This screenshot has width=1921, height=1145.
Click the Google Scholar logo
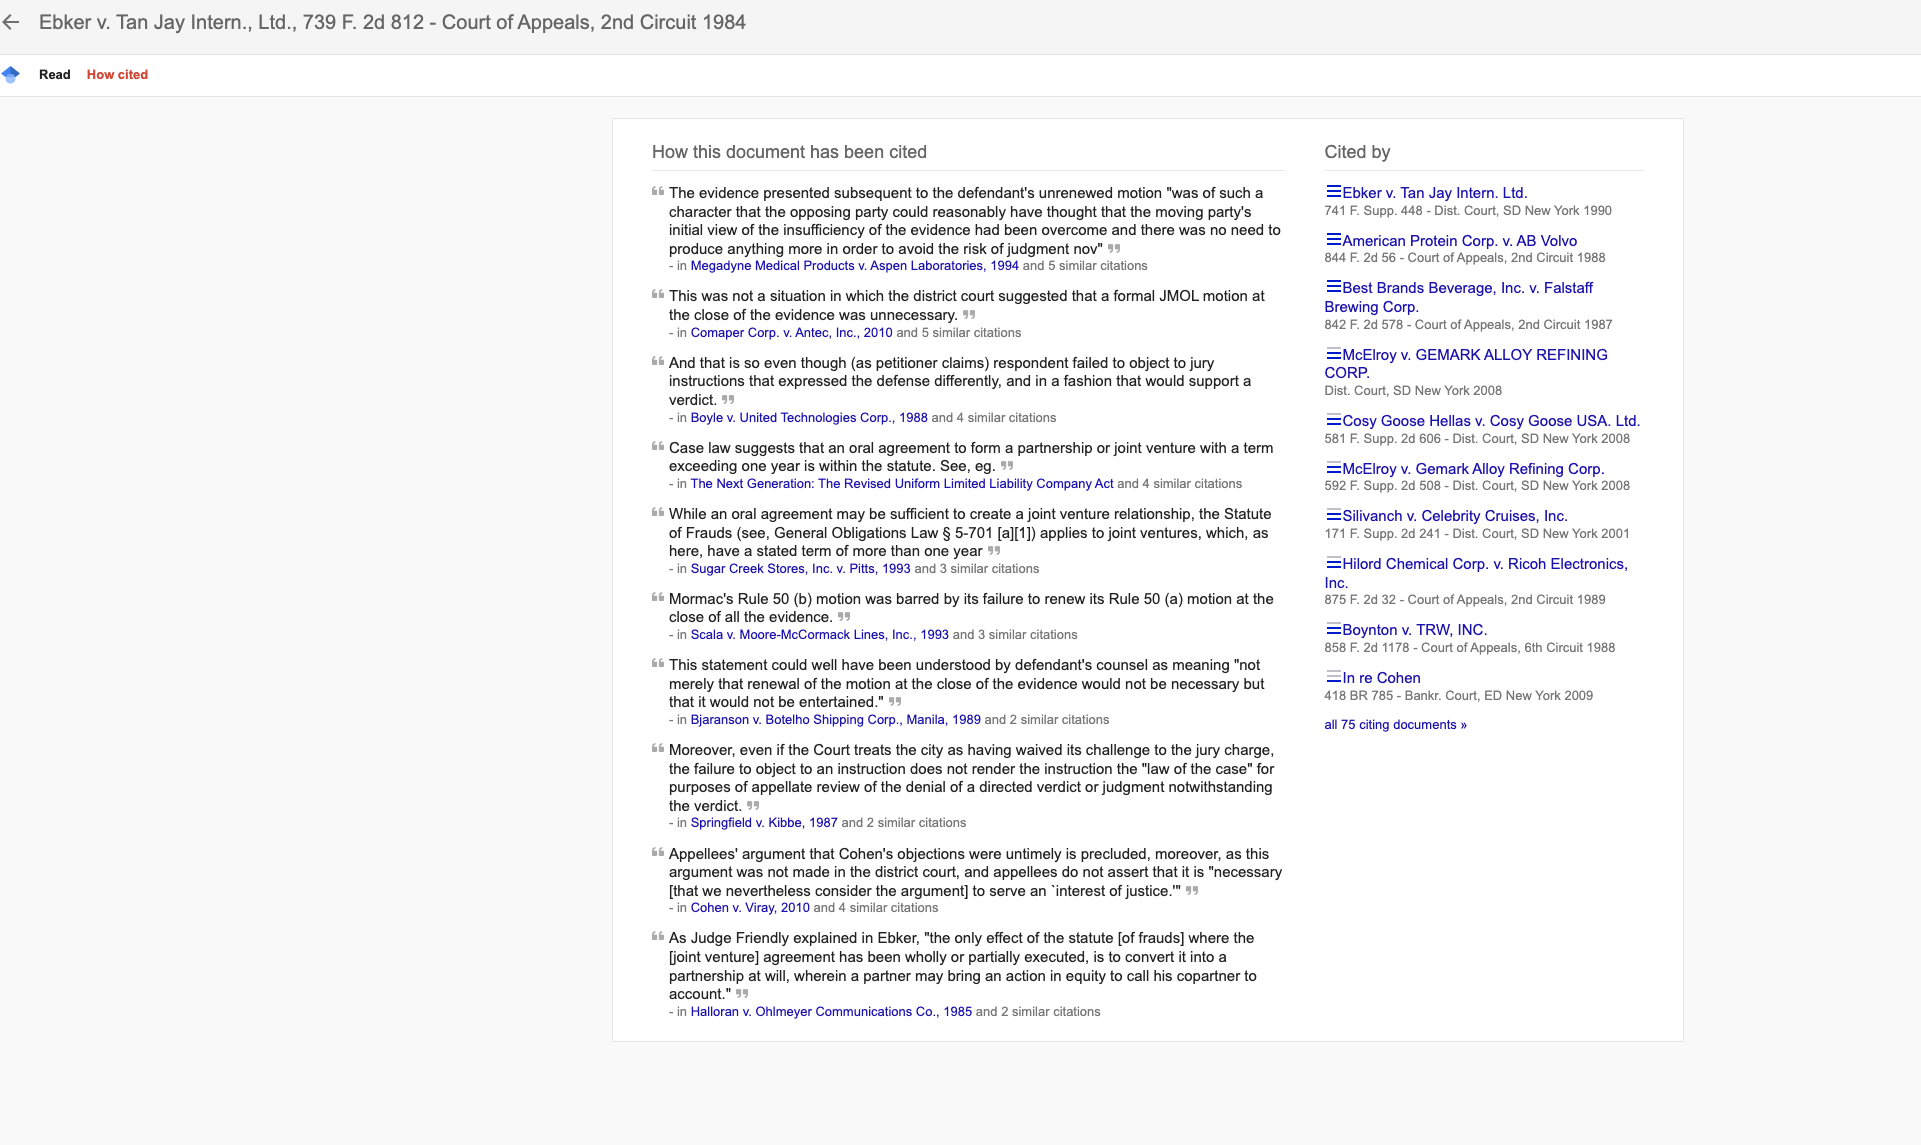12,74
